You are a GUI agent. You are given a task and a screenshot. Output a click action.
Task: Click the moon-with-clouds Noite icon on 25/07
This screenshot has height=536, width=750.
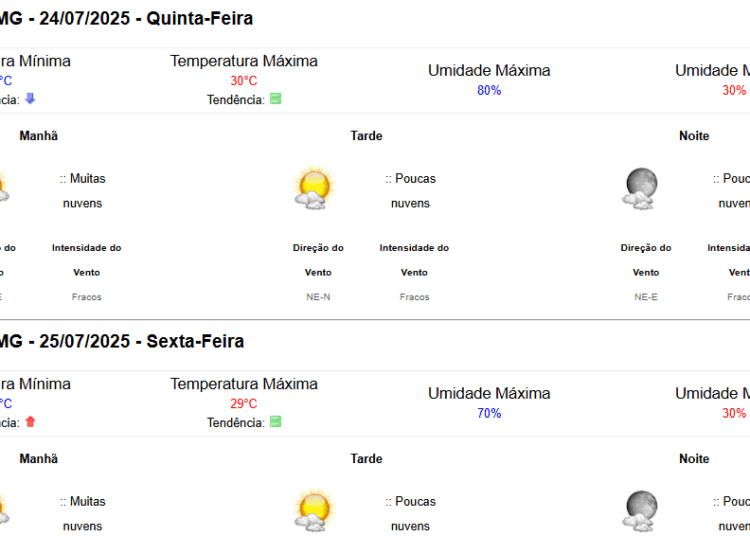(x=641, y=511)
